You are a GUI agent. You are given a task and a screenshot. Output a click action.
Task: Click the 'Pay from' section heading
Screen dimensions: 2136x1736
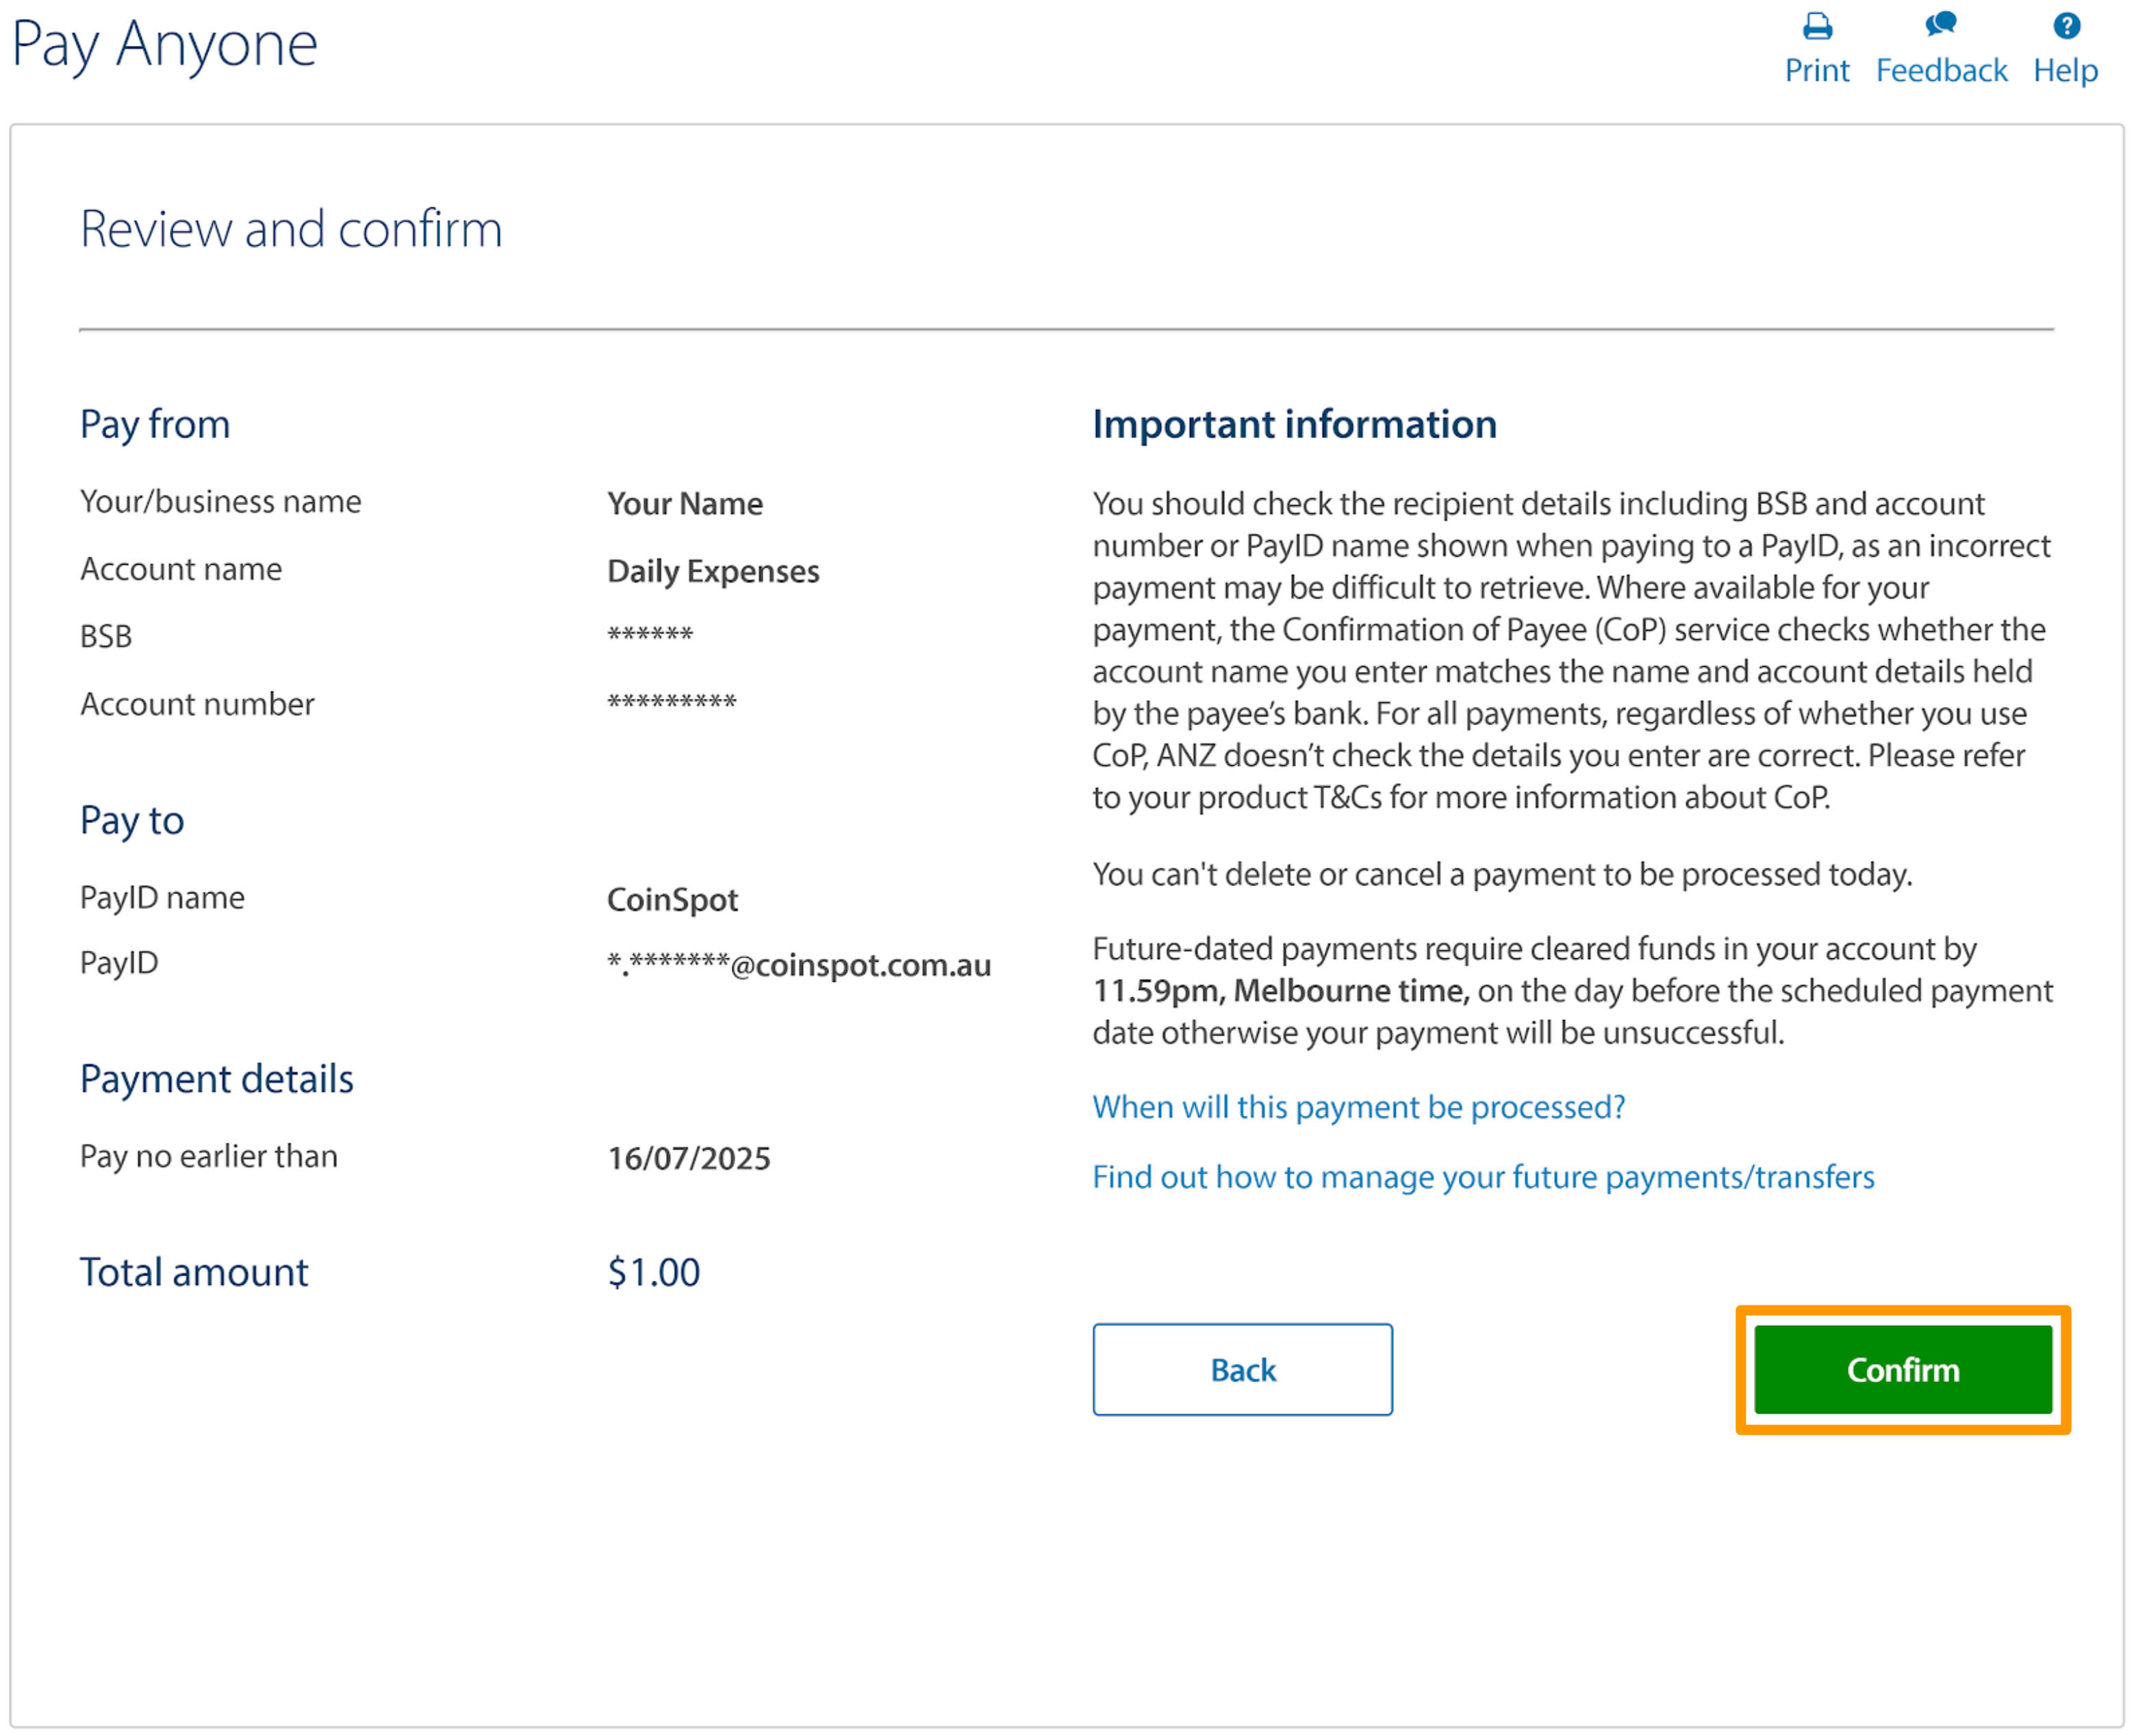[x=155, y=425]
